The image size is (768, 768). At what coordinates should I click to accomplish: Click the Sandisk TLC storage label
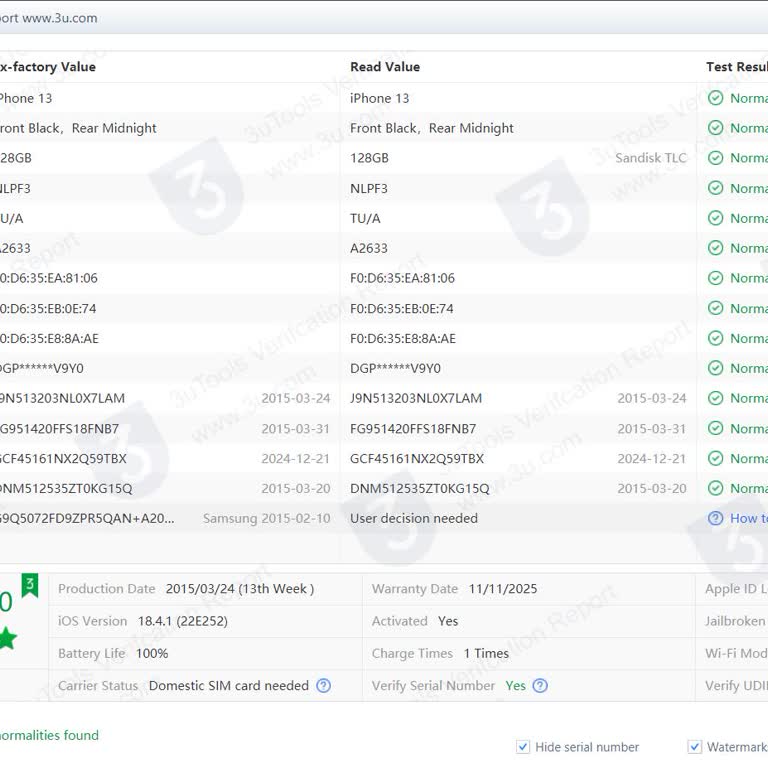[x=650, y=158]
